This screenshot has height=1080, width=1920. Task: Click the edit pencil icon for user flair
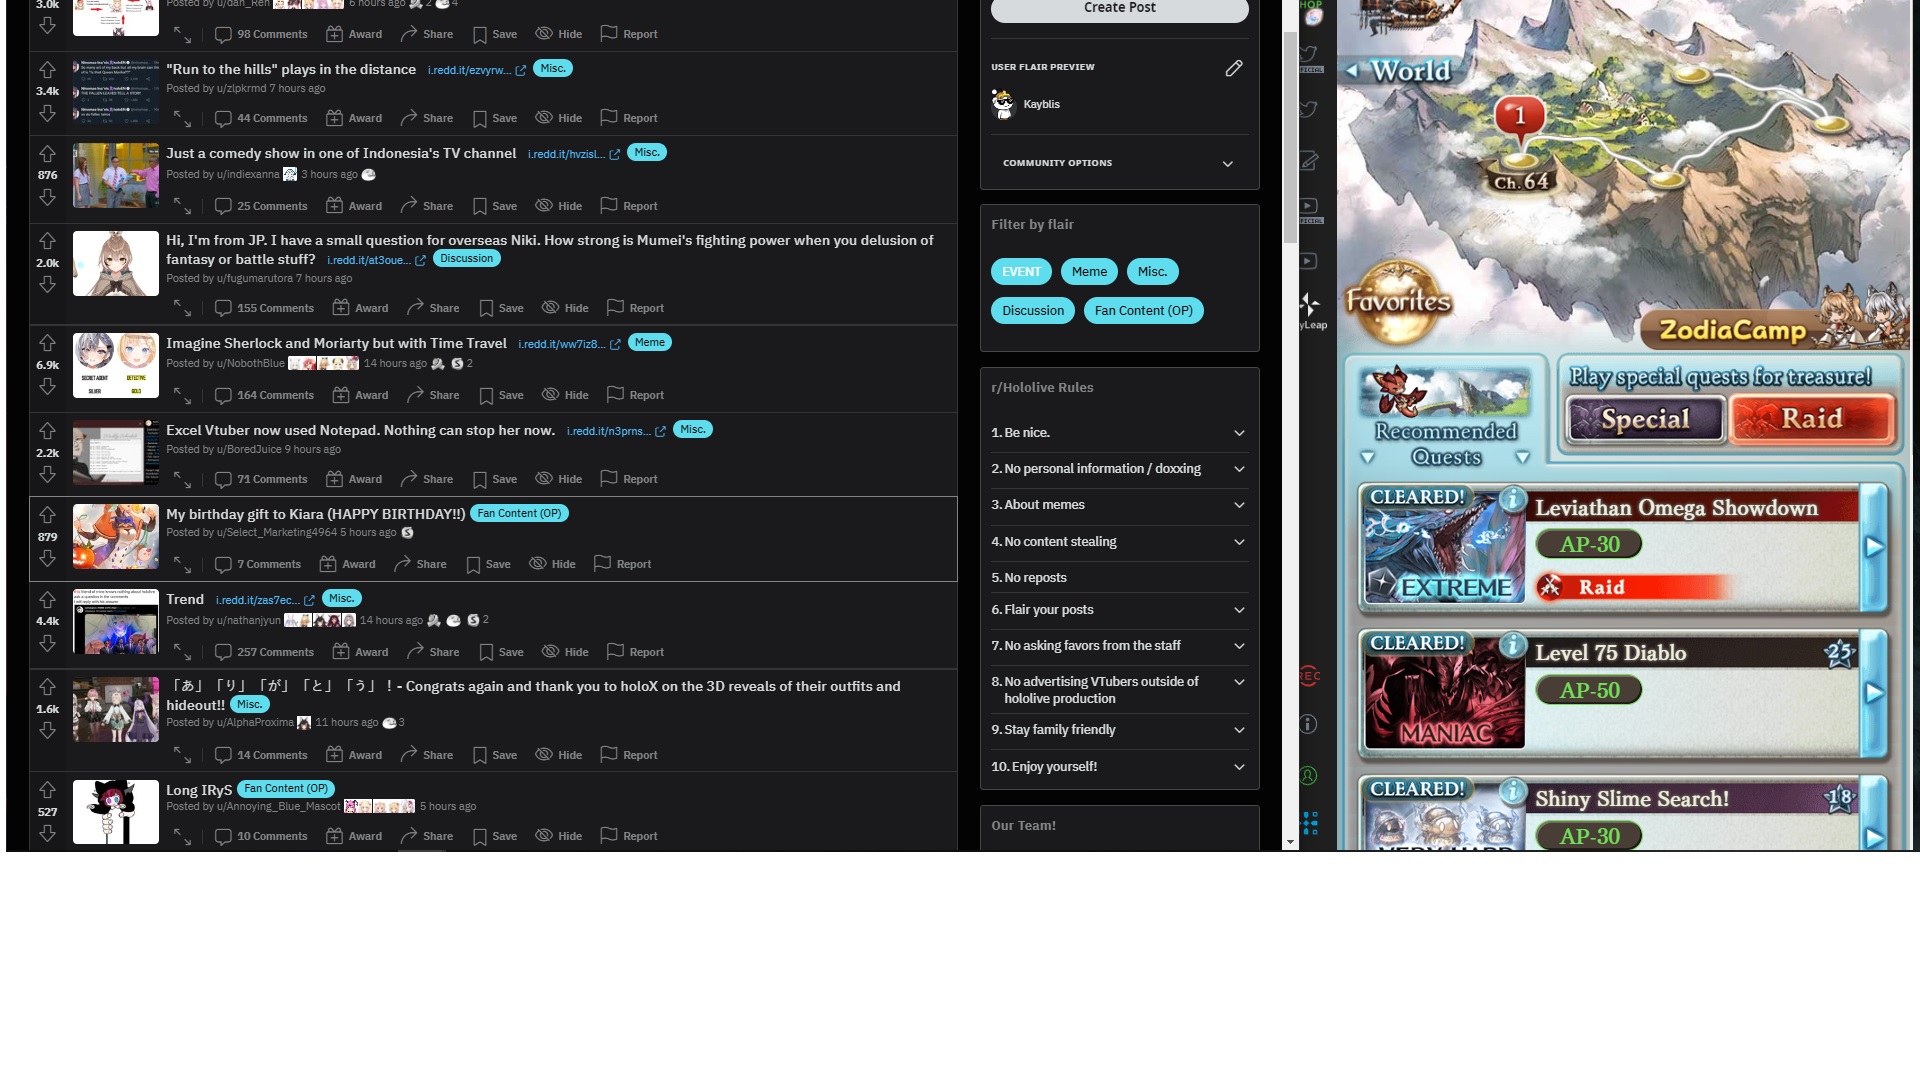[1233, 68]
